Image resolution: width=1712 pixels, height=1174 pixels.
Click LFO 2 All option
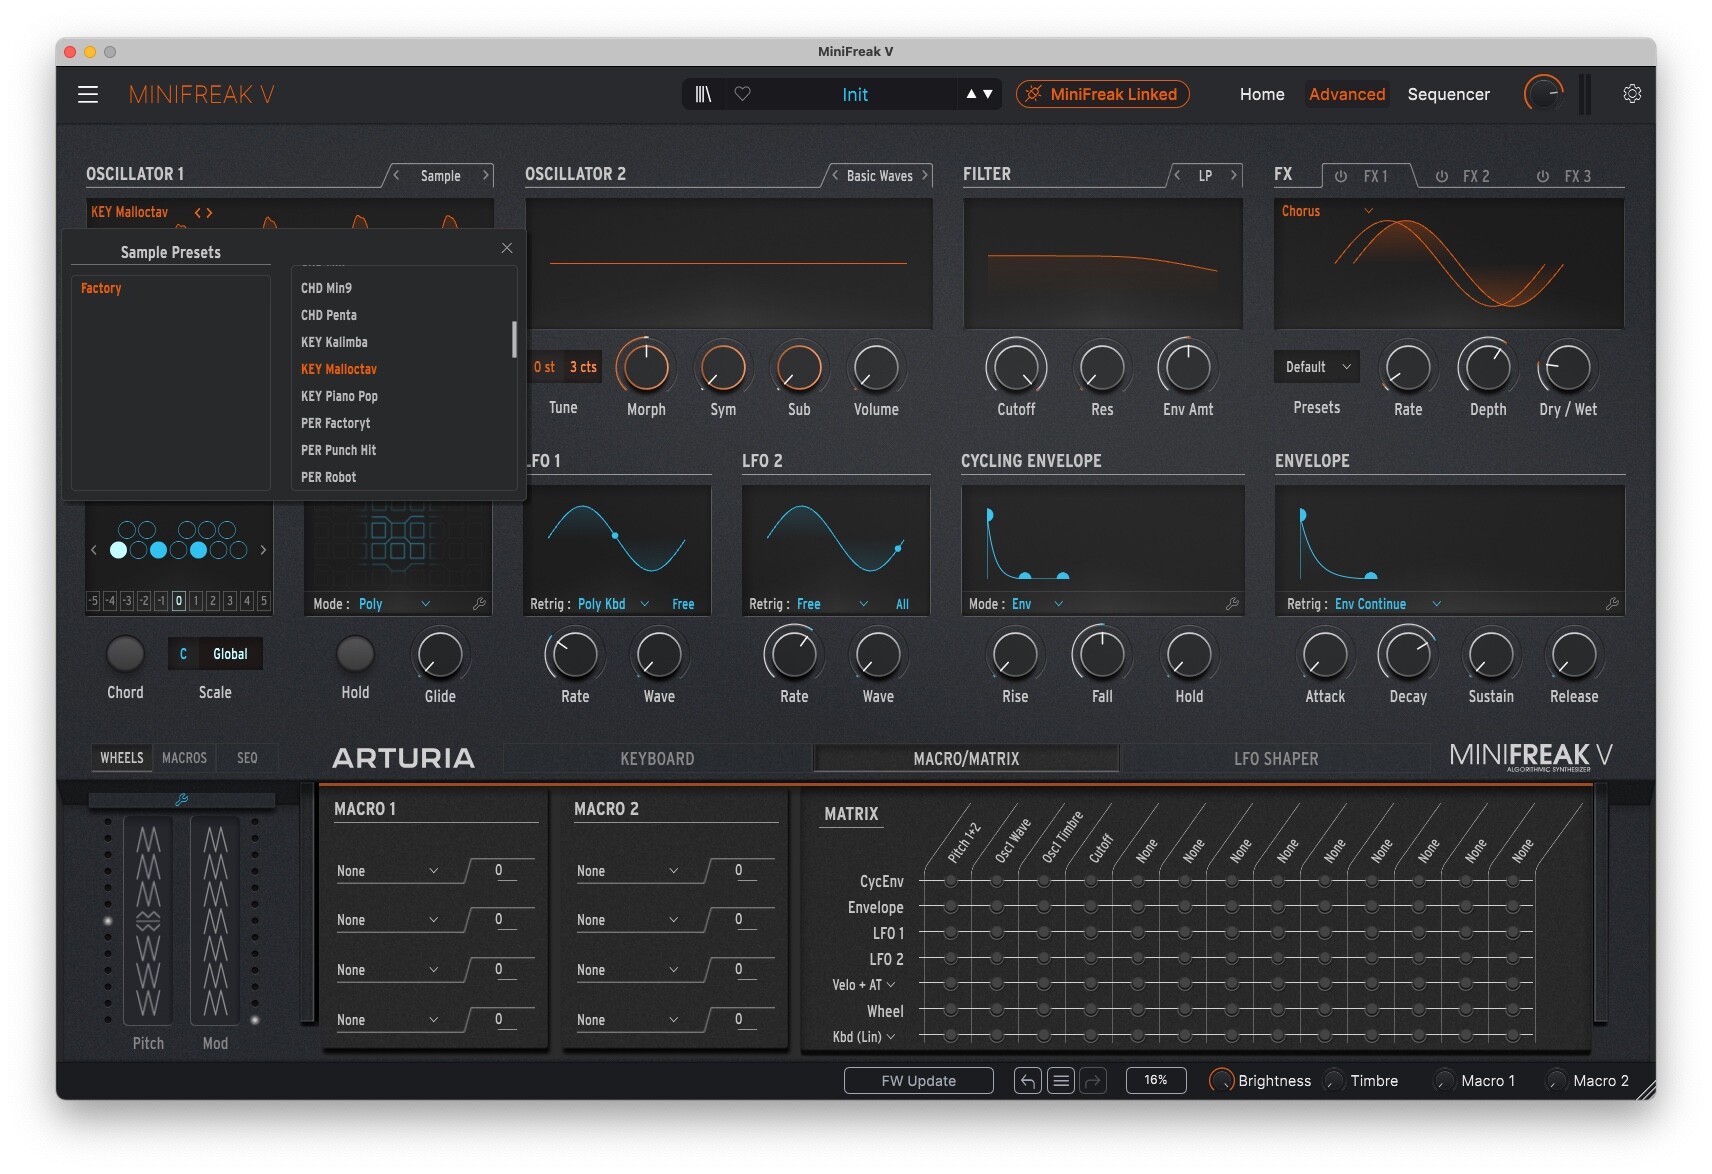pos(902,604)
